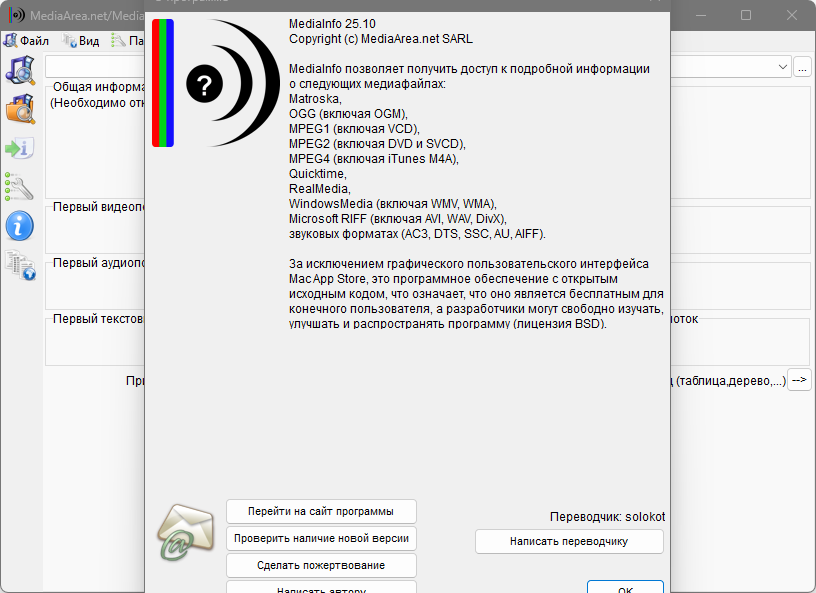Open the Вид menu

click(81, 41)
